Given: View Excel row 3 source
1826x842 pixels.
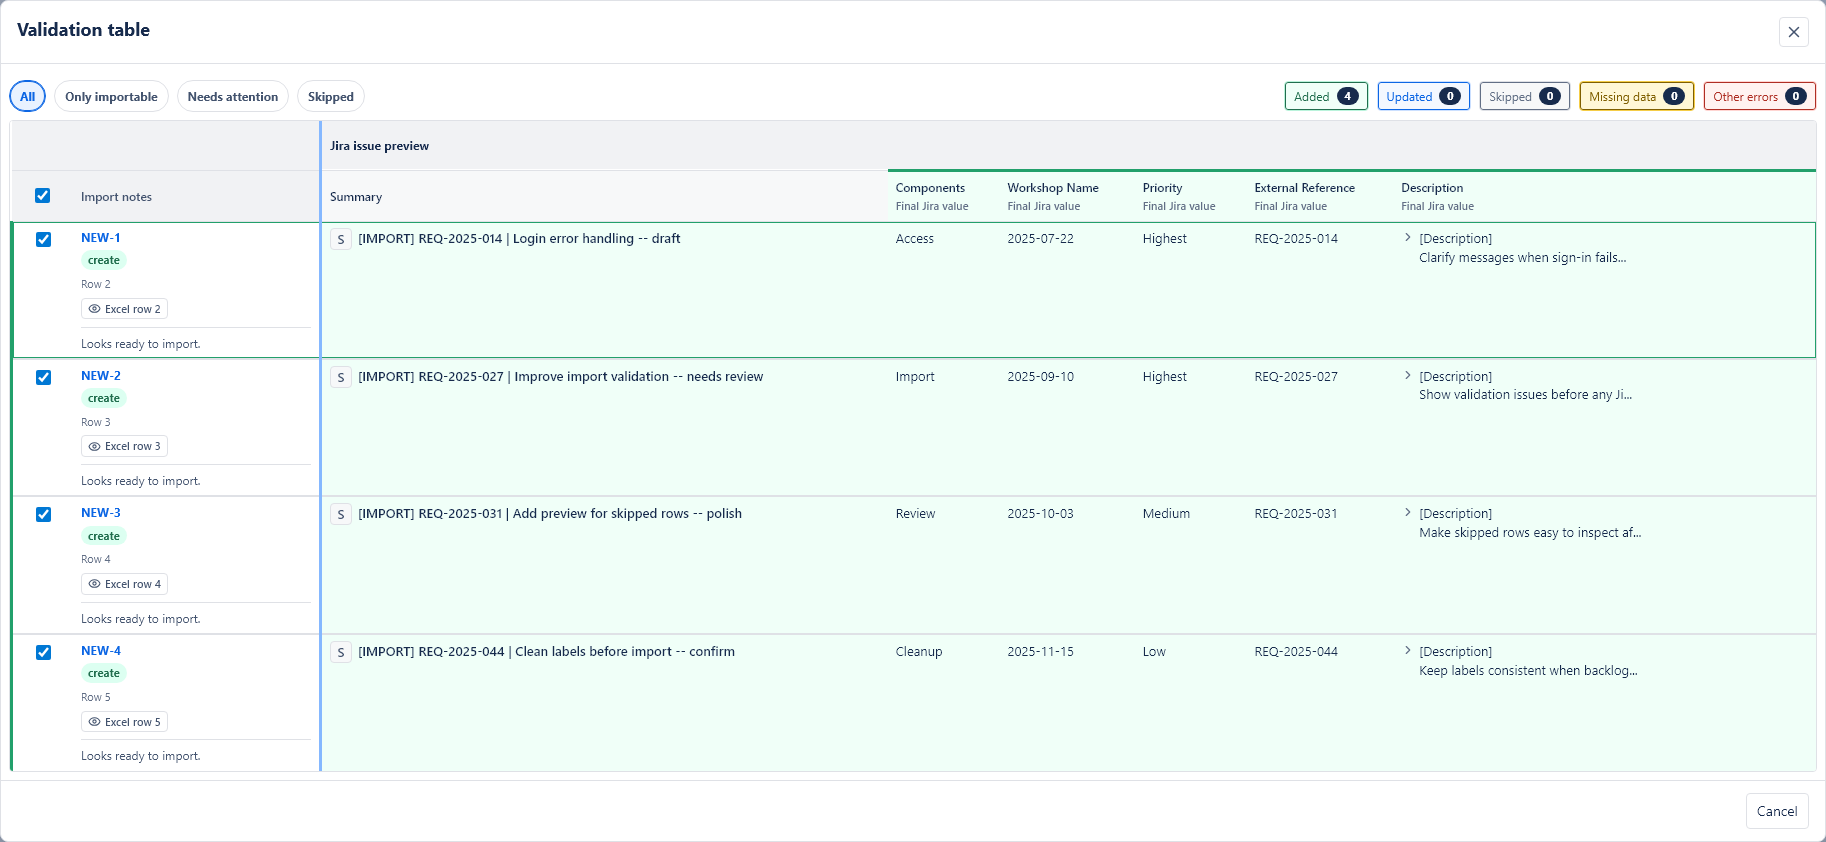Looking at the screenshot, I should tap(124, 447).
